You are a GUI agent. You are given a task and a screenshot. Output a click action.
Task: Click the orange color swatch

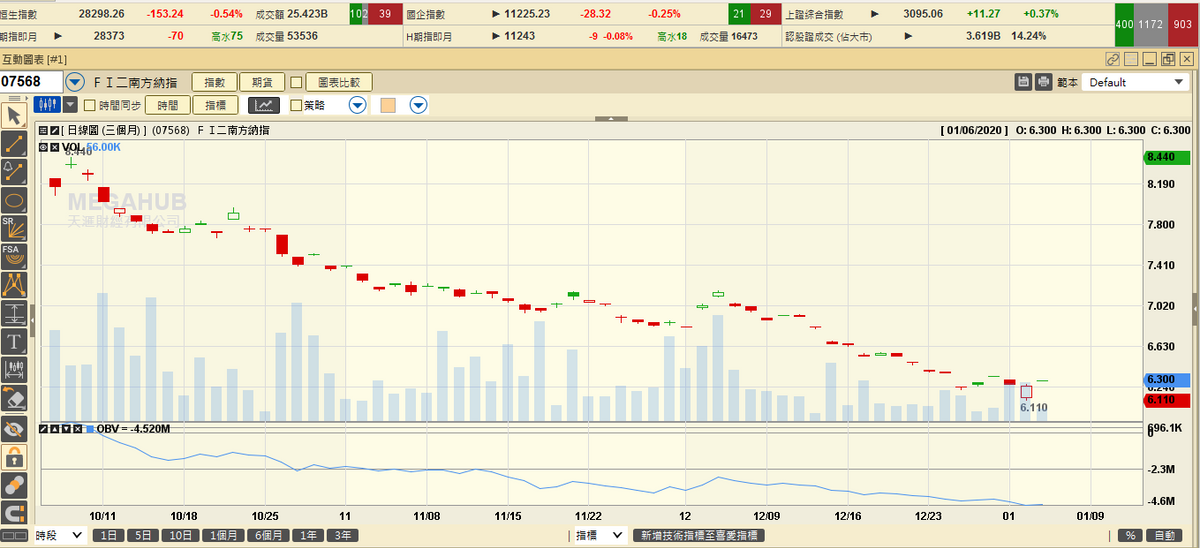coord(388,105)
